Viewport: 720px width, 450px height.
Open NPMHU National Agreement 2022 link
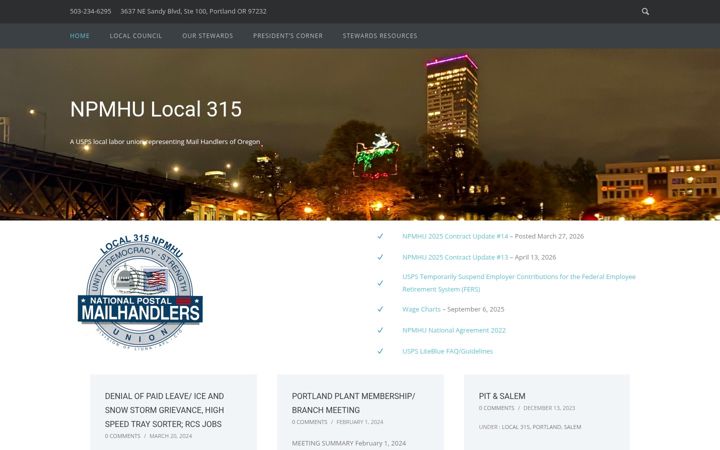pos(454,330)
